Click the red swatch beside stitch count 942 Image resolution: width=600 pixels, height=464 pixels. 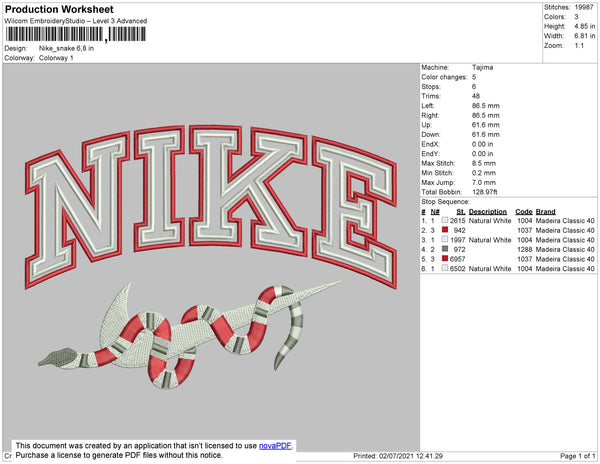445,230
